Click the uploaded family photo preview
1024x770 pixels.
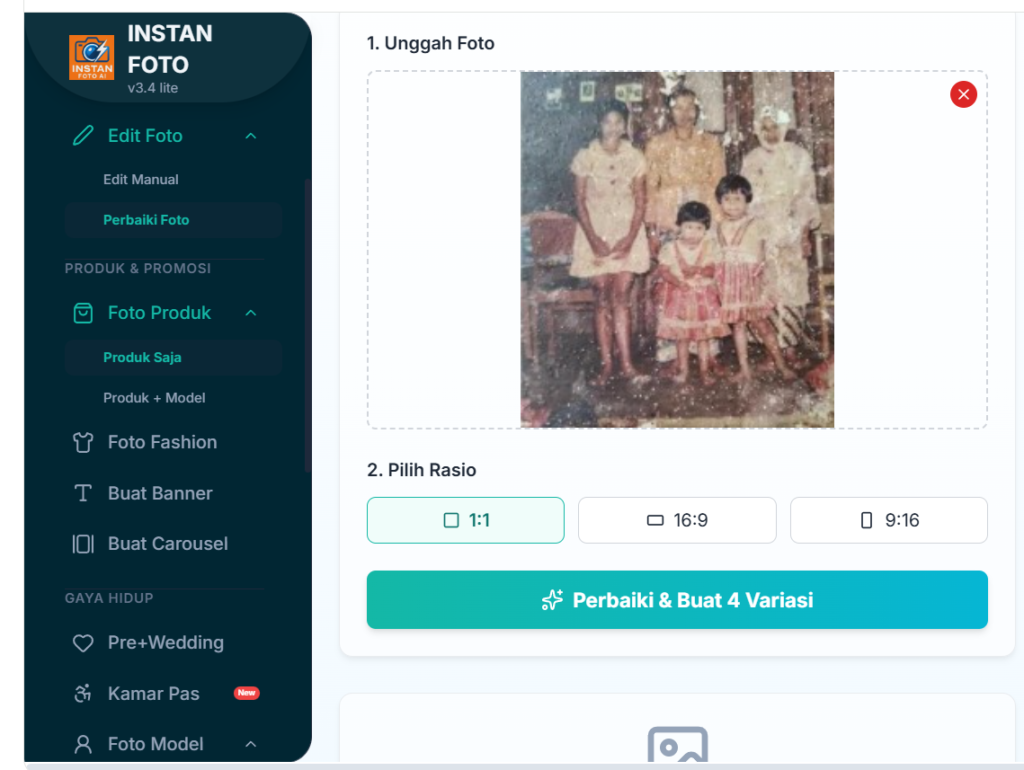677,250
